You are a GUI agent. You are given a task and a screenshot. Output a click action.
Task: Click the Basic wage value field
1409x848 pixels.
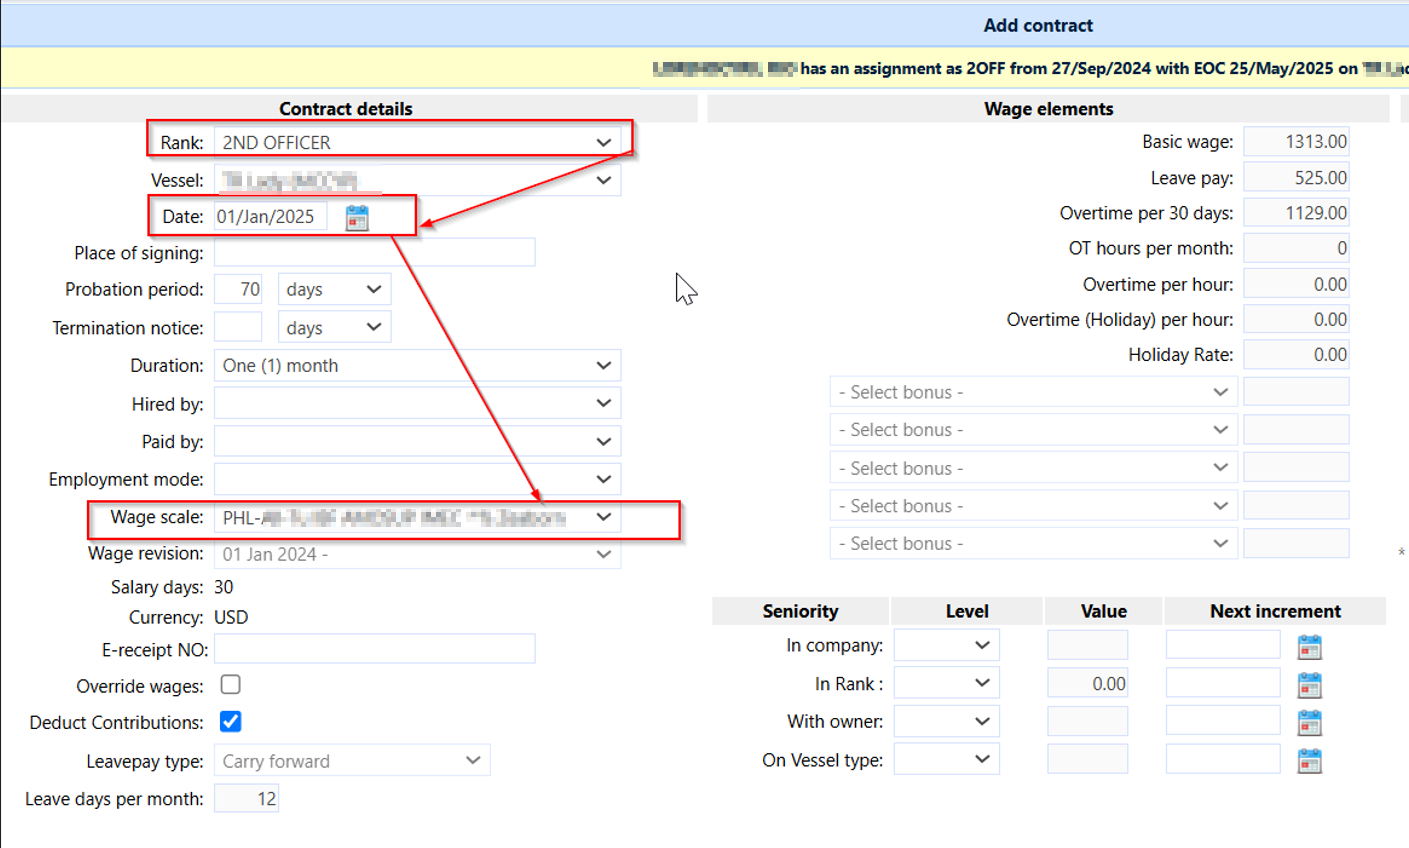pos(1296,142)
